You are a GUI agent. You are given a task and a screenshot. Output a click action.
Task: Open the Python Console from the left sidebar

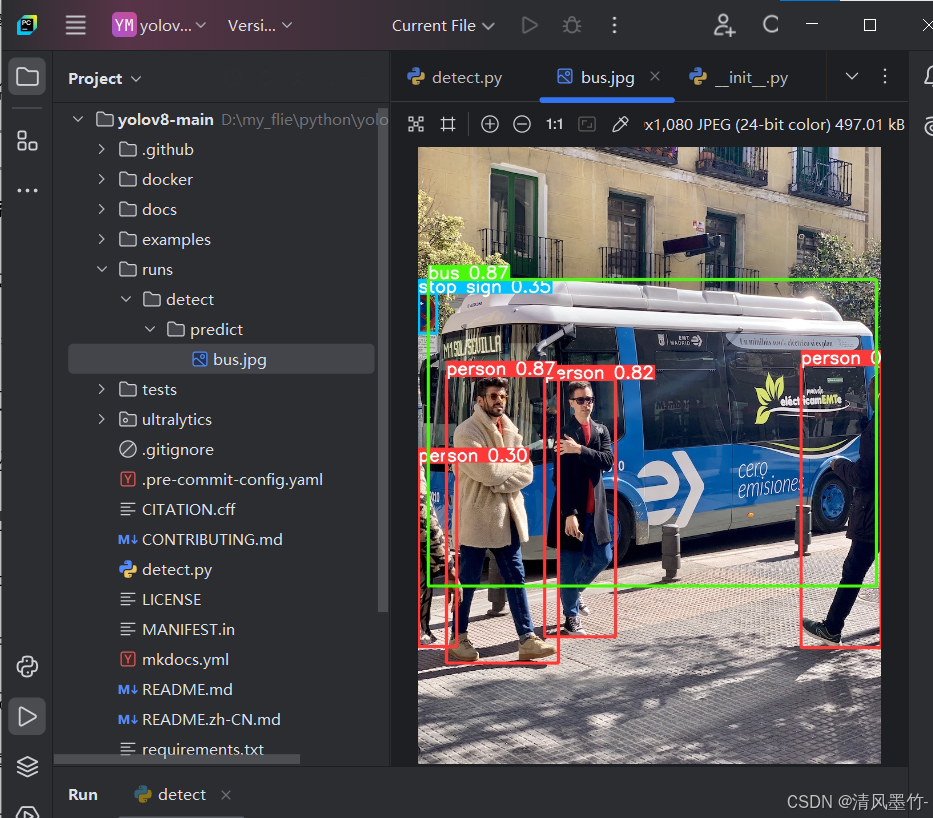(x=26, y=666)
